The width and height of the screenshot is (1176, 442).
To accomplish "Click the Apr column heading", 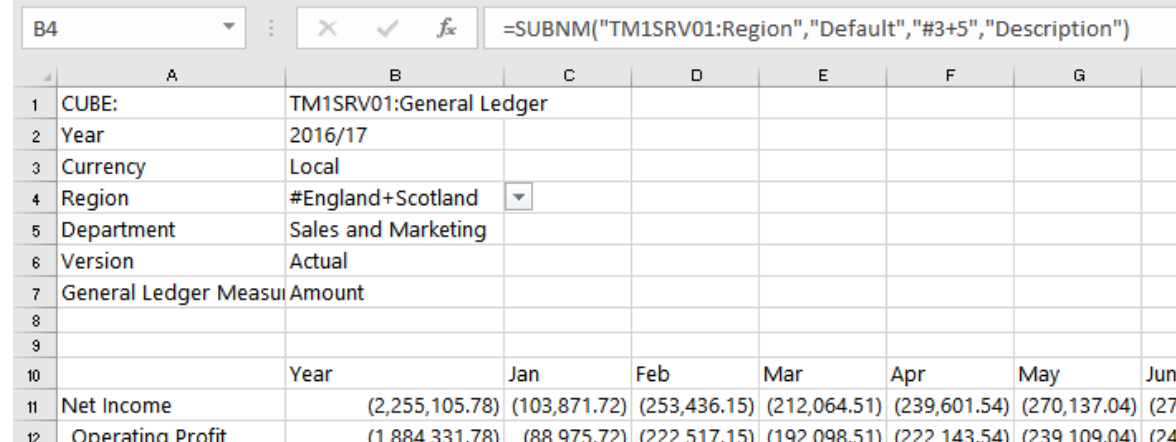I will coord(950,374).
